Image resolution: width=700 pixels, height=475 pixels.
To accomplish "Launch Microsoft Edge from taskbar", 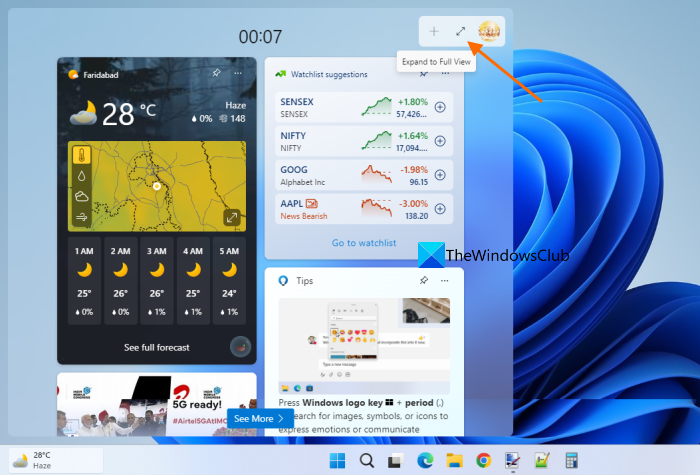I will (x=425, y=460).
